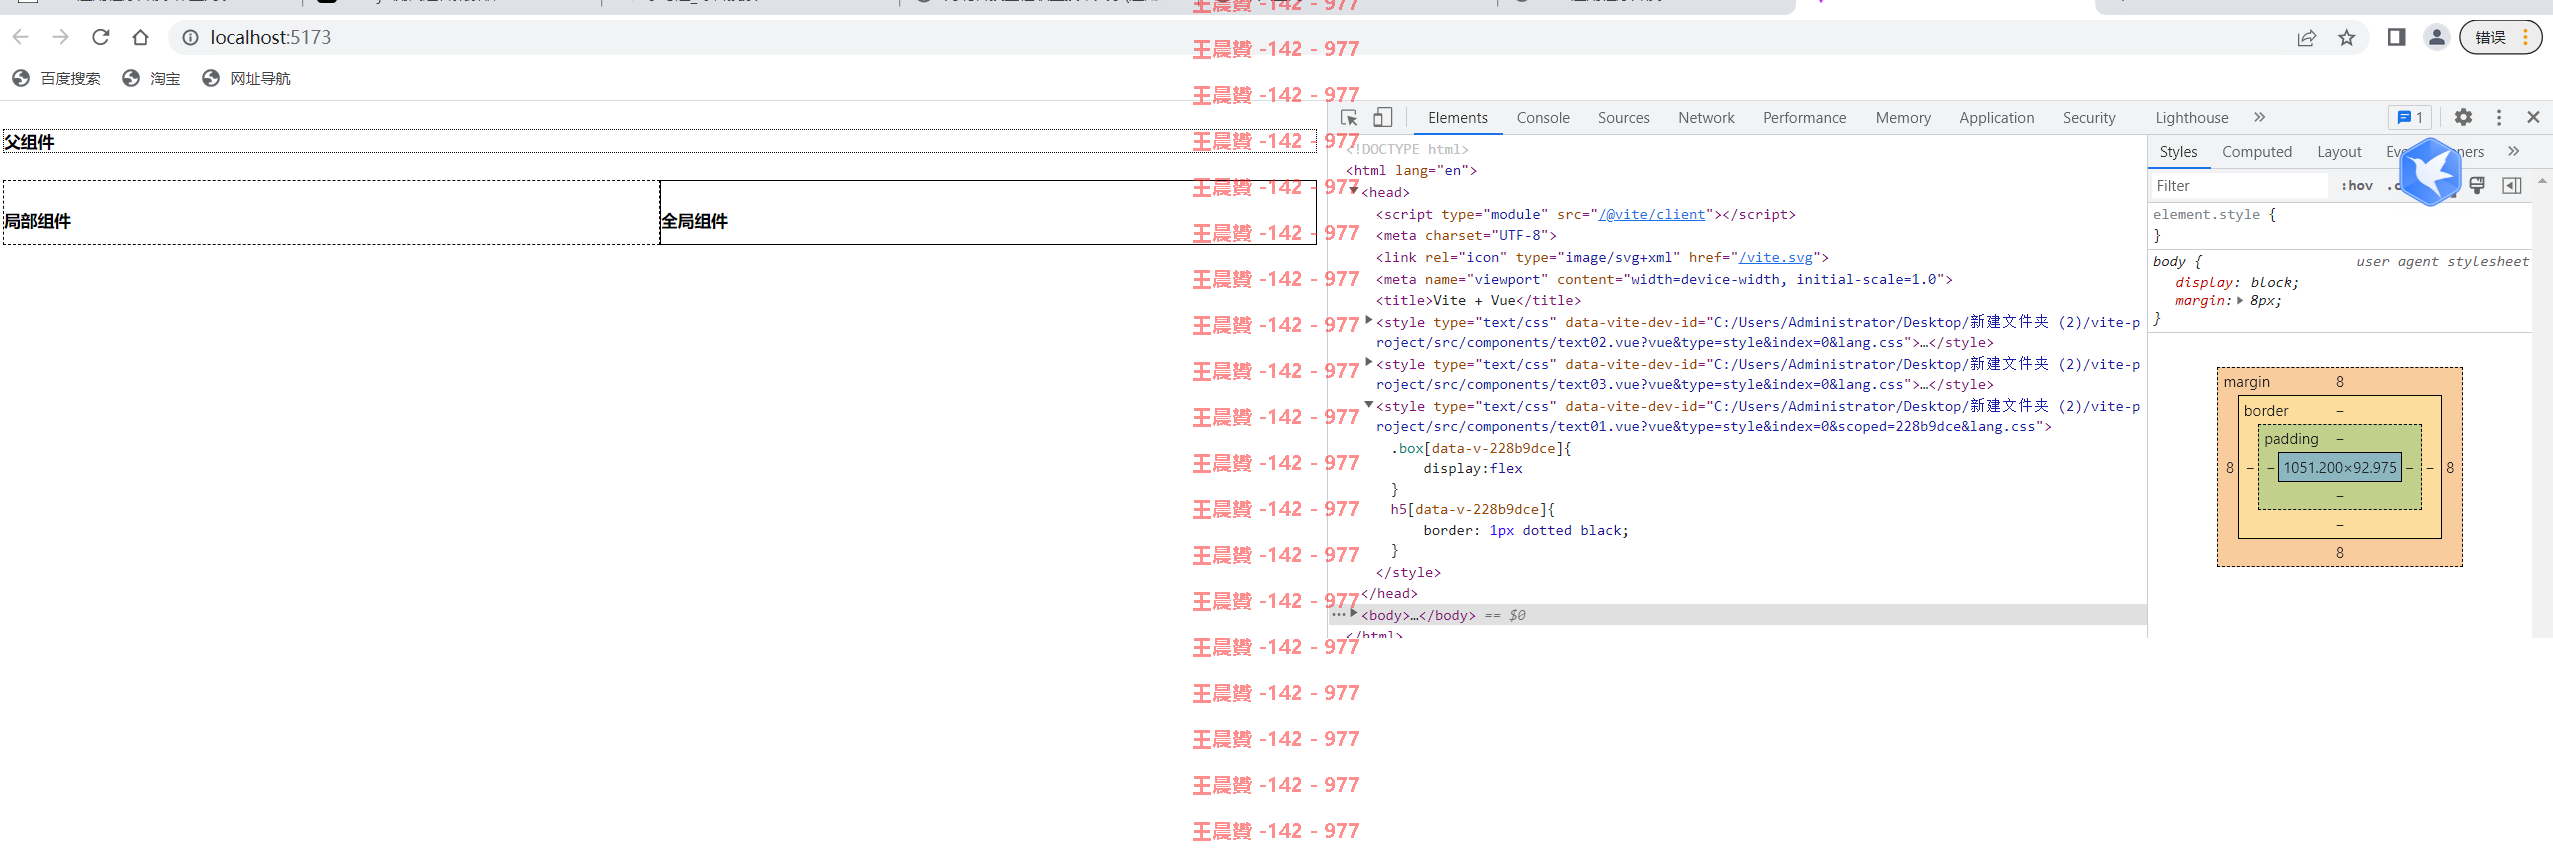The height and width of the screenshot is (864, 2553).
Task: Select the title Vite + Vue node
Action: tap(1478, 300)
